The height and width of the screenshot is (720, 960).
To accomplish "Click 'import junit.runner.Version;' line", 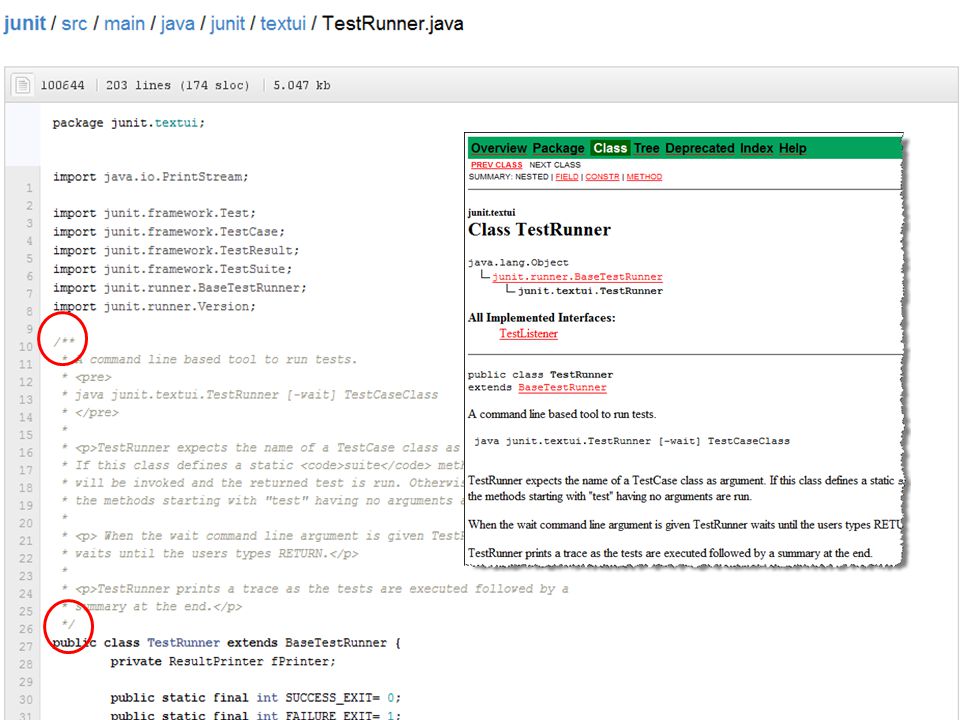I will coord(154,306).
